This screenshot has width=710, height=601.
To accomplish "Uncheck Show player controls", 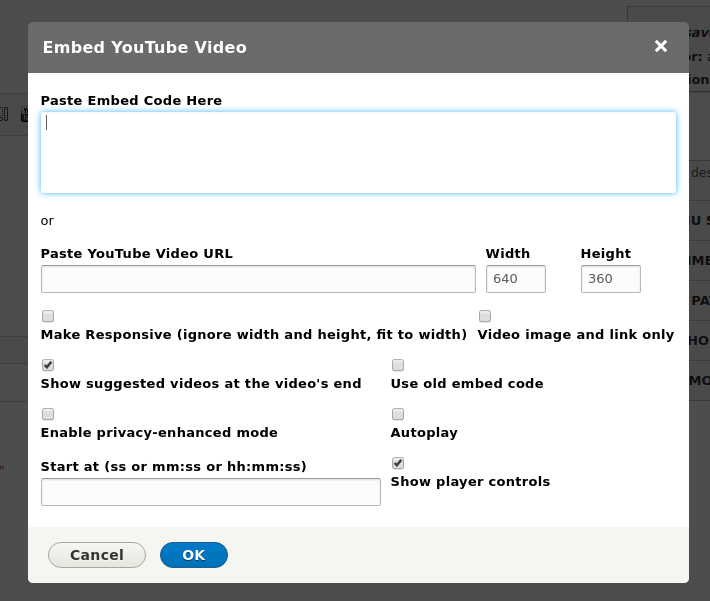I will pos(398,463).
